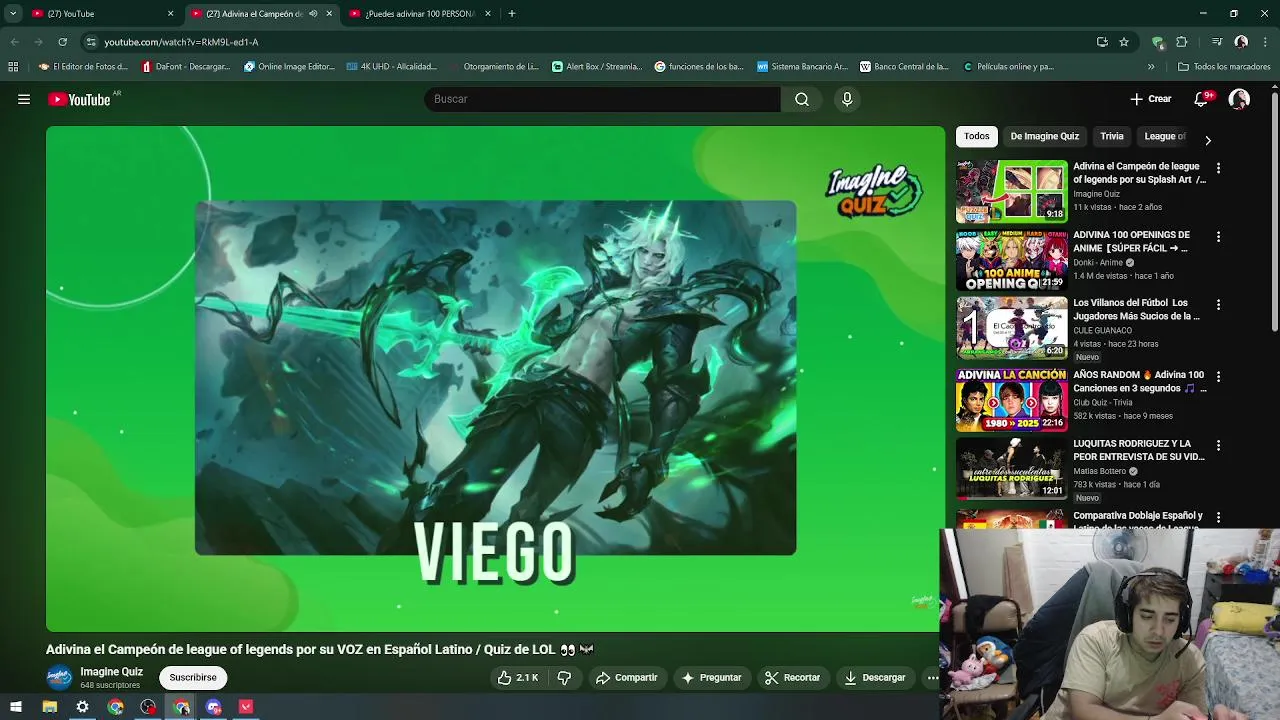The width and height of the screenshot is (1280, 720).
Task: Click the YouTube search input field
Action: coord(602,99)
